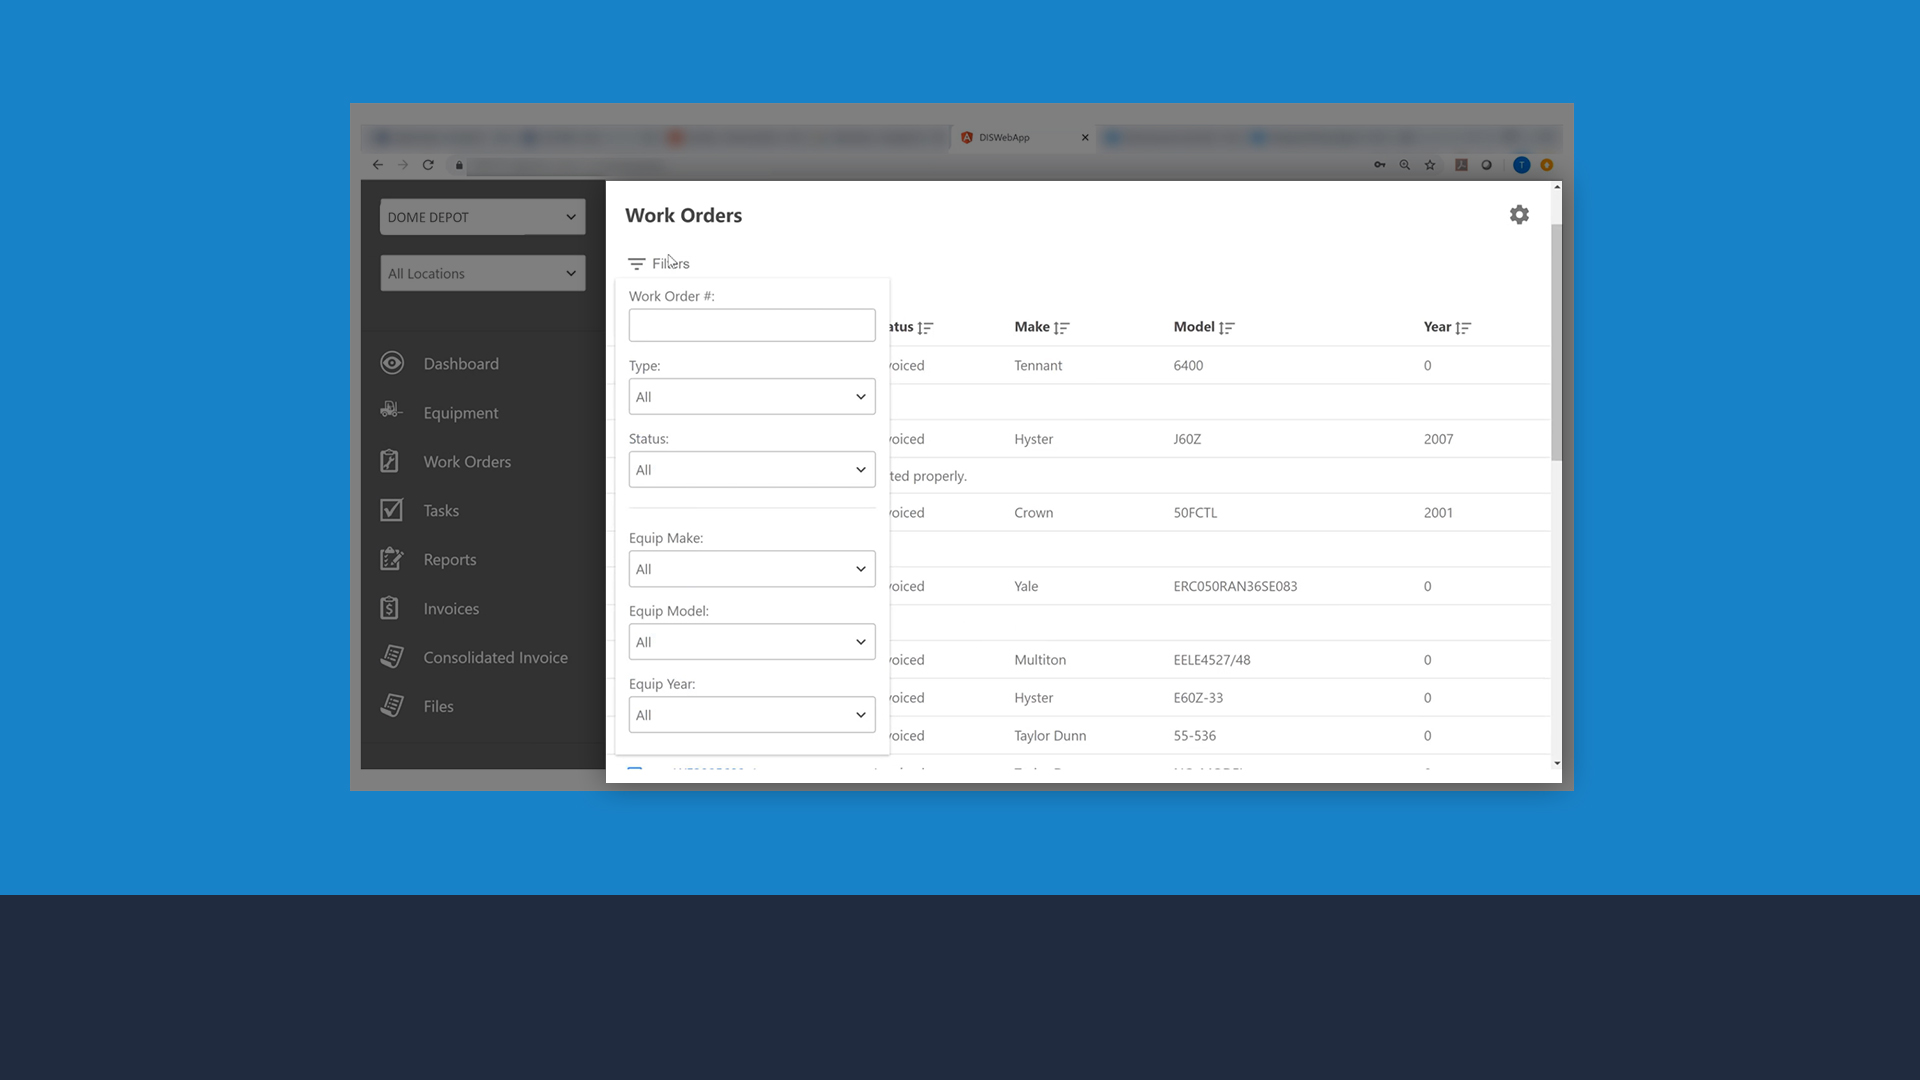
Task: Click the Taylor Dunn make cell
Action: tap(1050, 736)
